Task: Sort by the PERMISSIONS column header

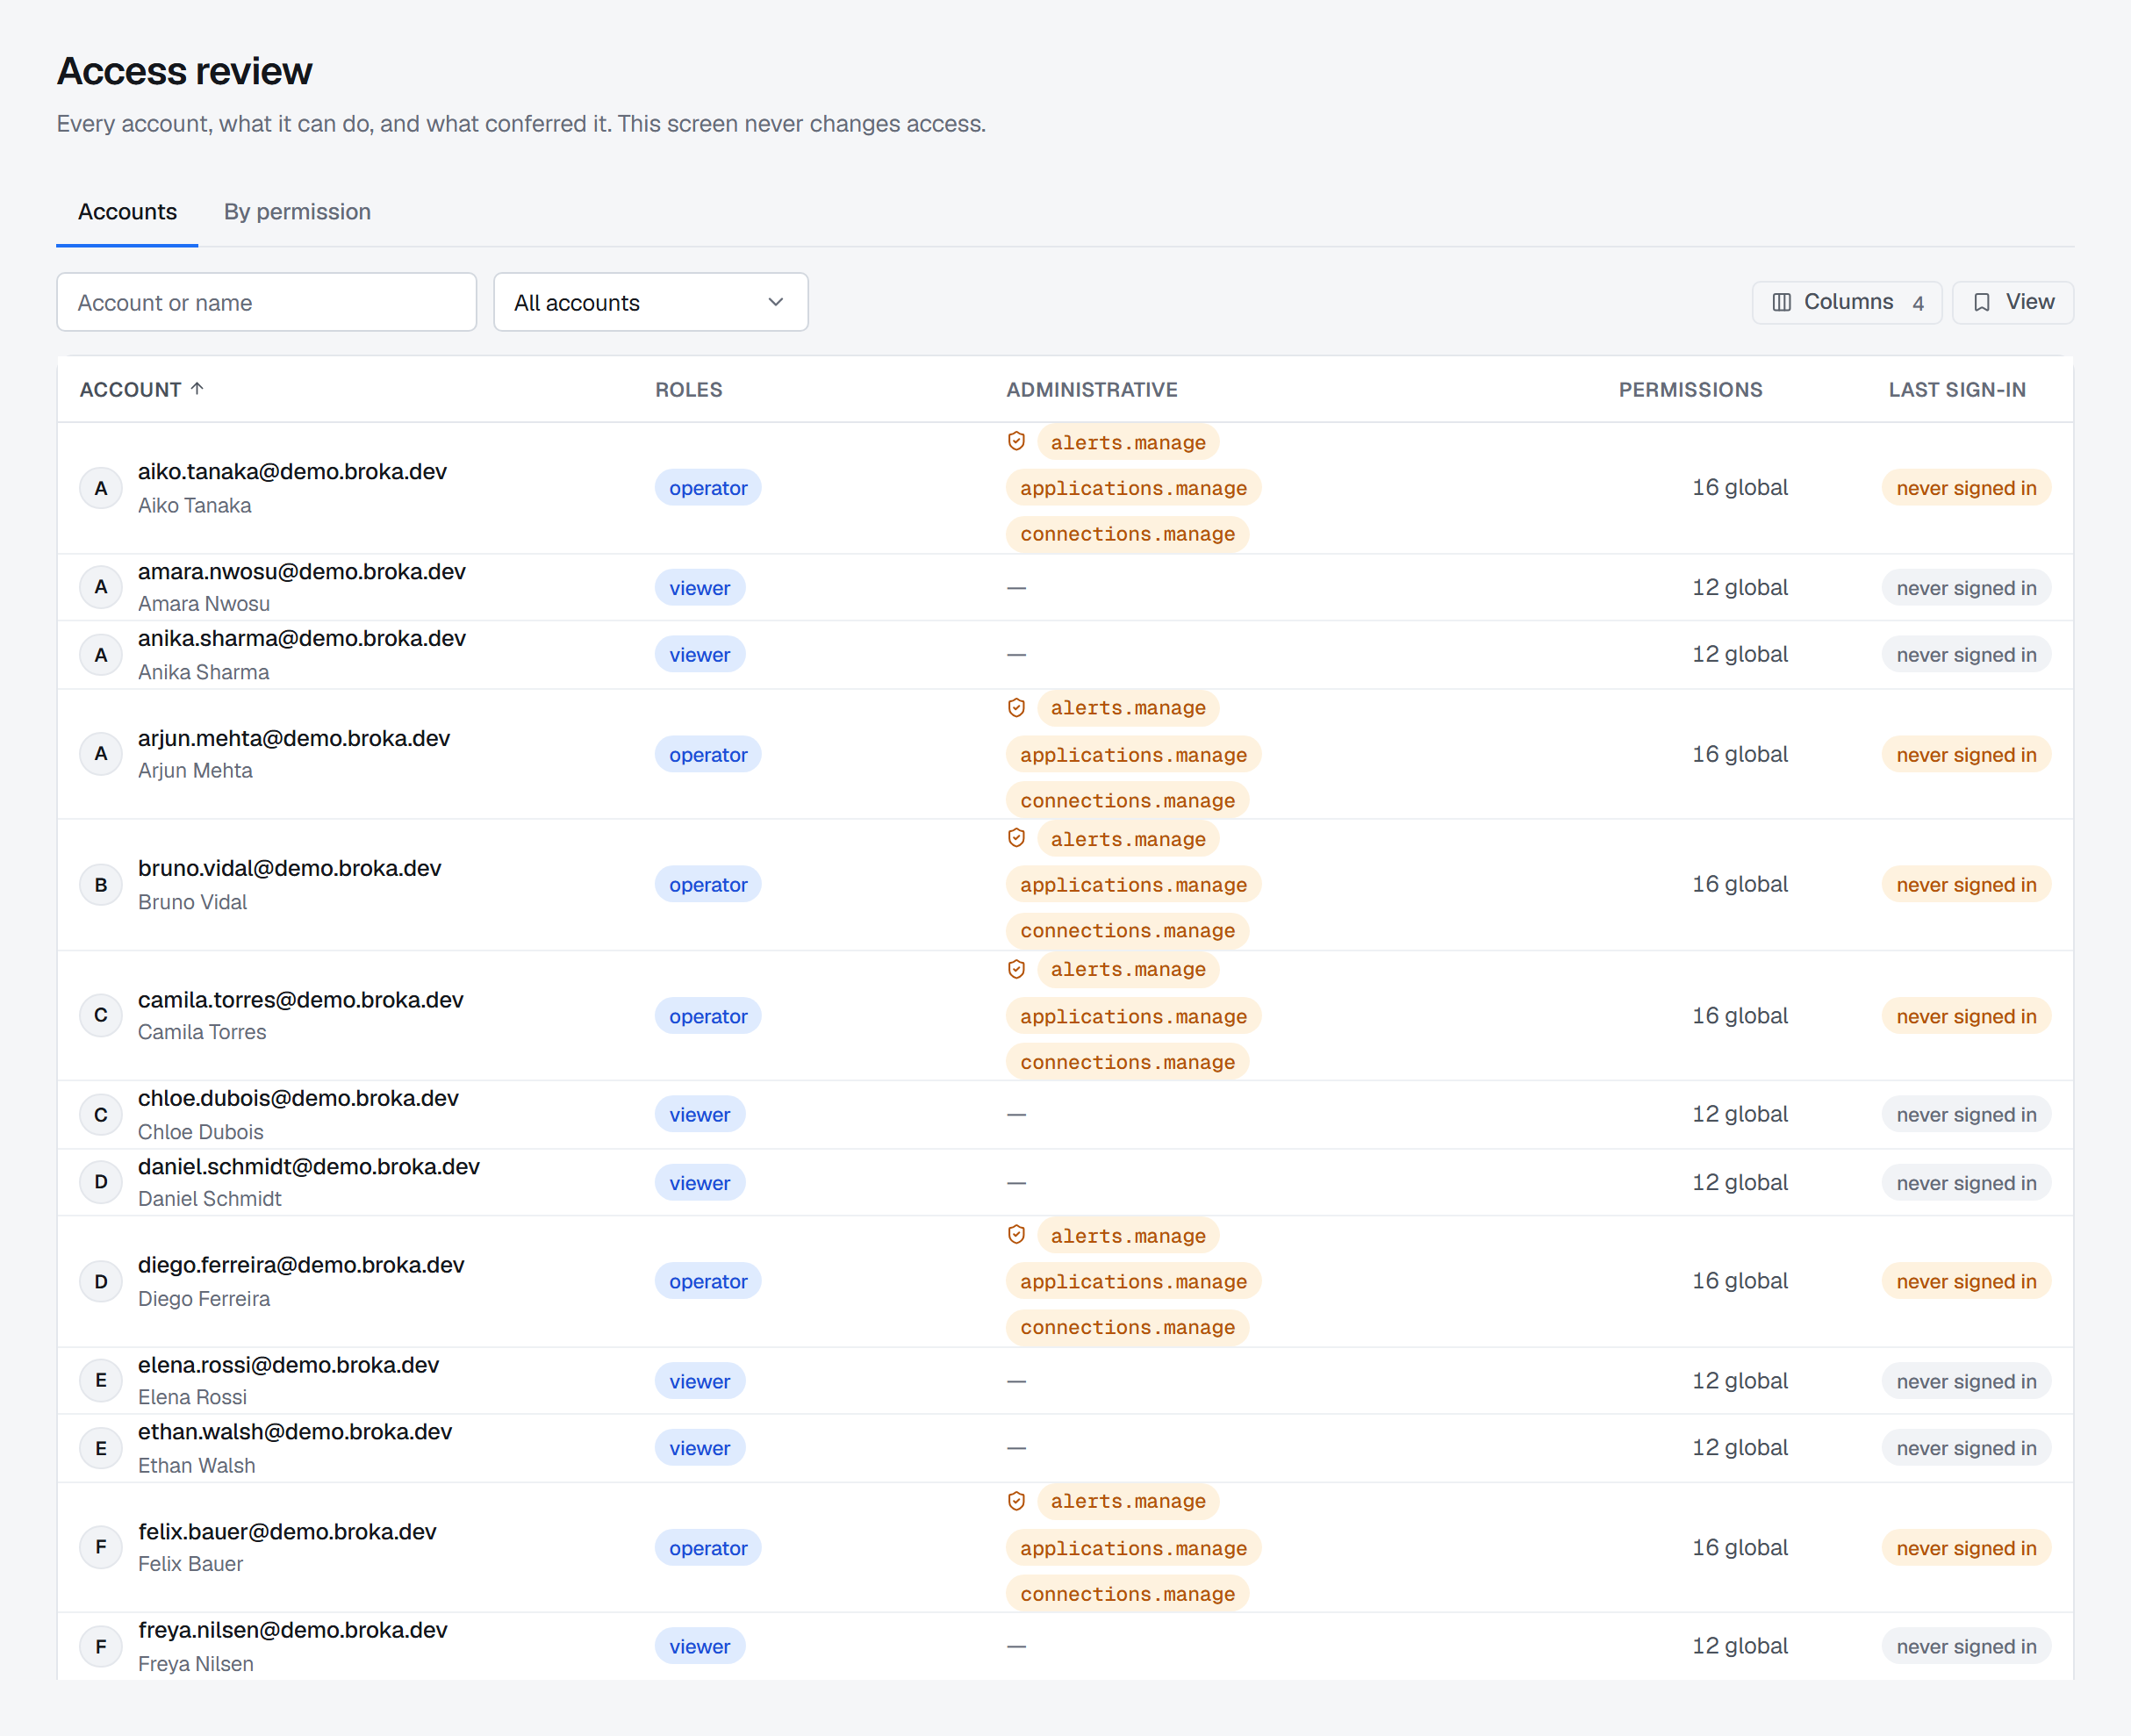Action: coord(1690,390)
